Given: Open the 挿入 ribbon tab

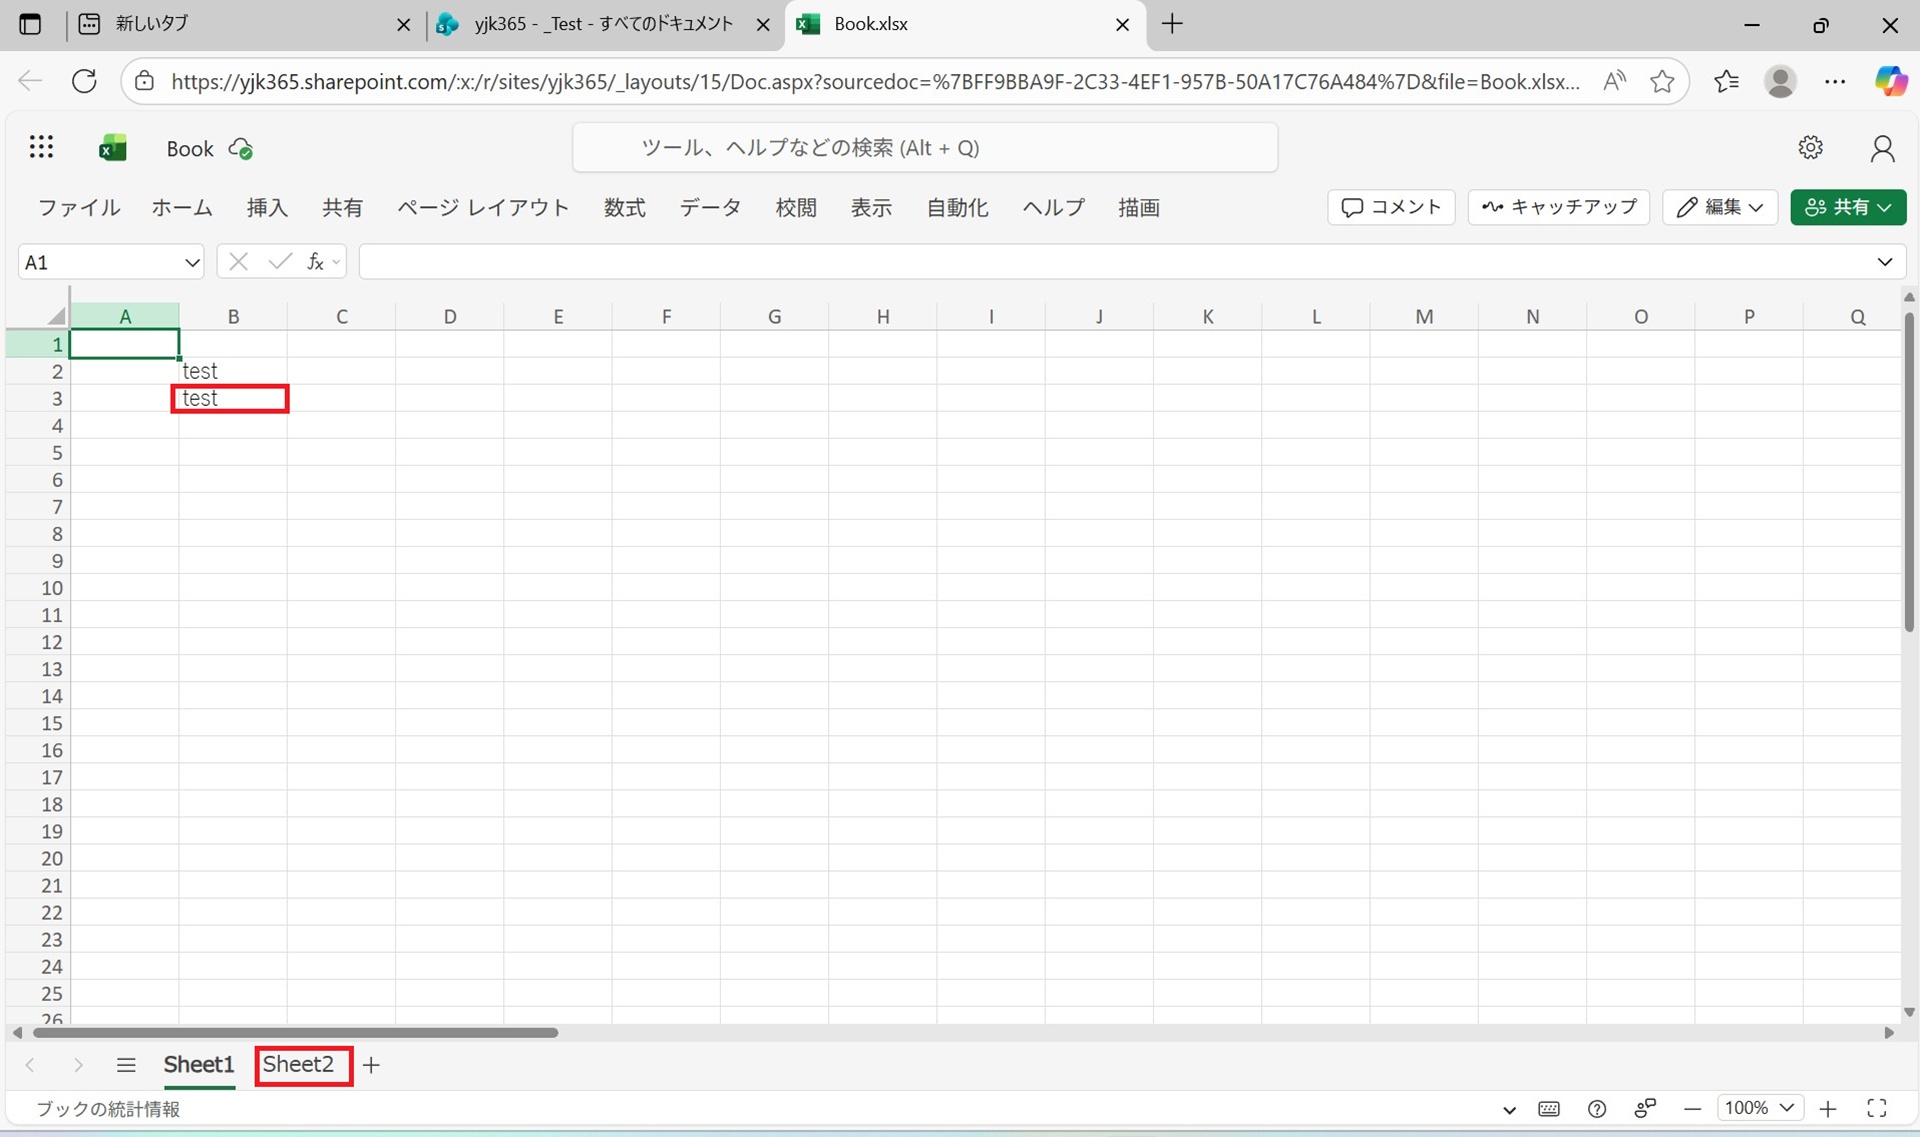Looking at the screenshot, I should (267, 208).
